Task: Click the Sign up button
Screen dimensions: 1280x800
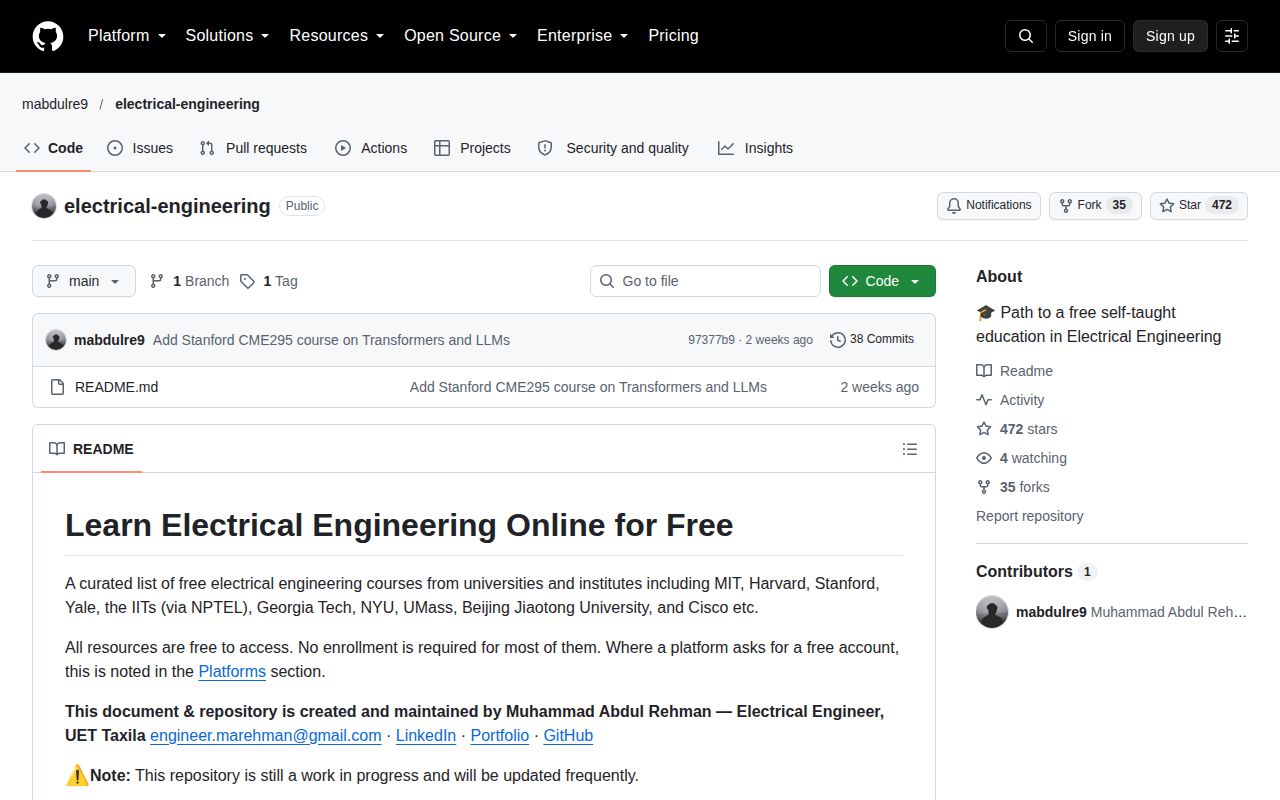Action: click(1170, 36)
